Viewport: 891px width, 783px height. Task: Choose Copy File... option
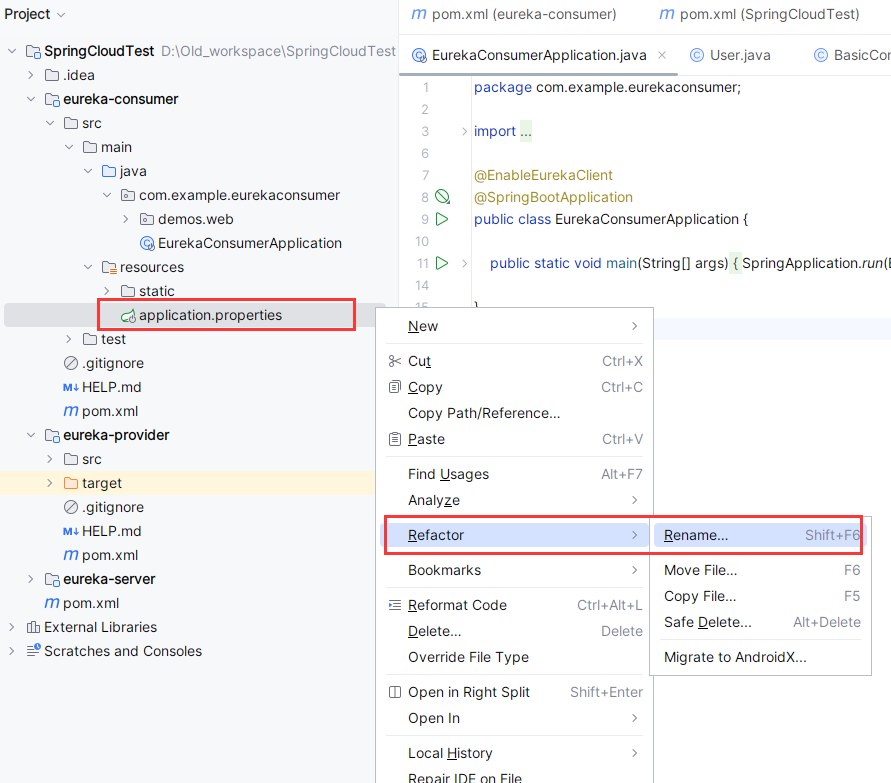pyautogui.click(x=760, y=596)
